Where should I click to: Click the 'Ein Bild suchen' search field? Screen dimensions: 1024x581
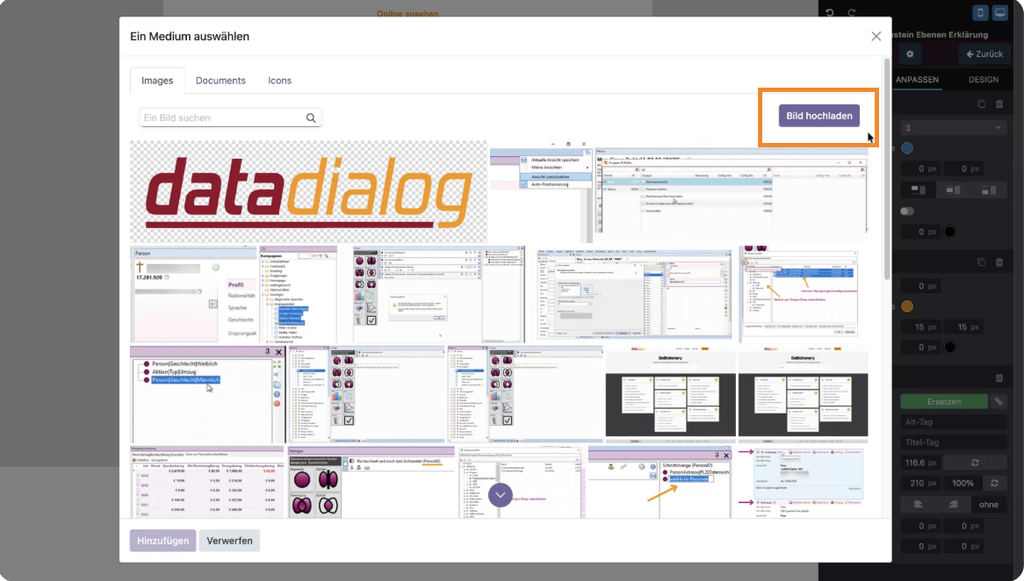pos(230,118)
